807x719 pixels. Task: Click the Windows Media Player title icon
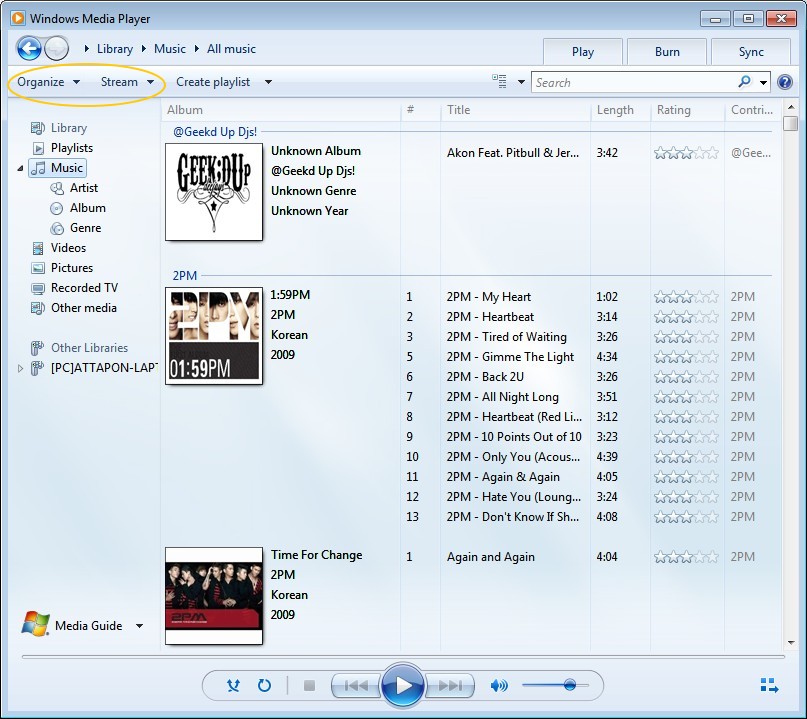[x=18, y=19]
